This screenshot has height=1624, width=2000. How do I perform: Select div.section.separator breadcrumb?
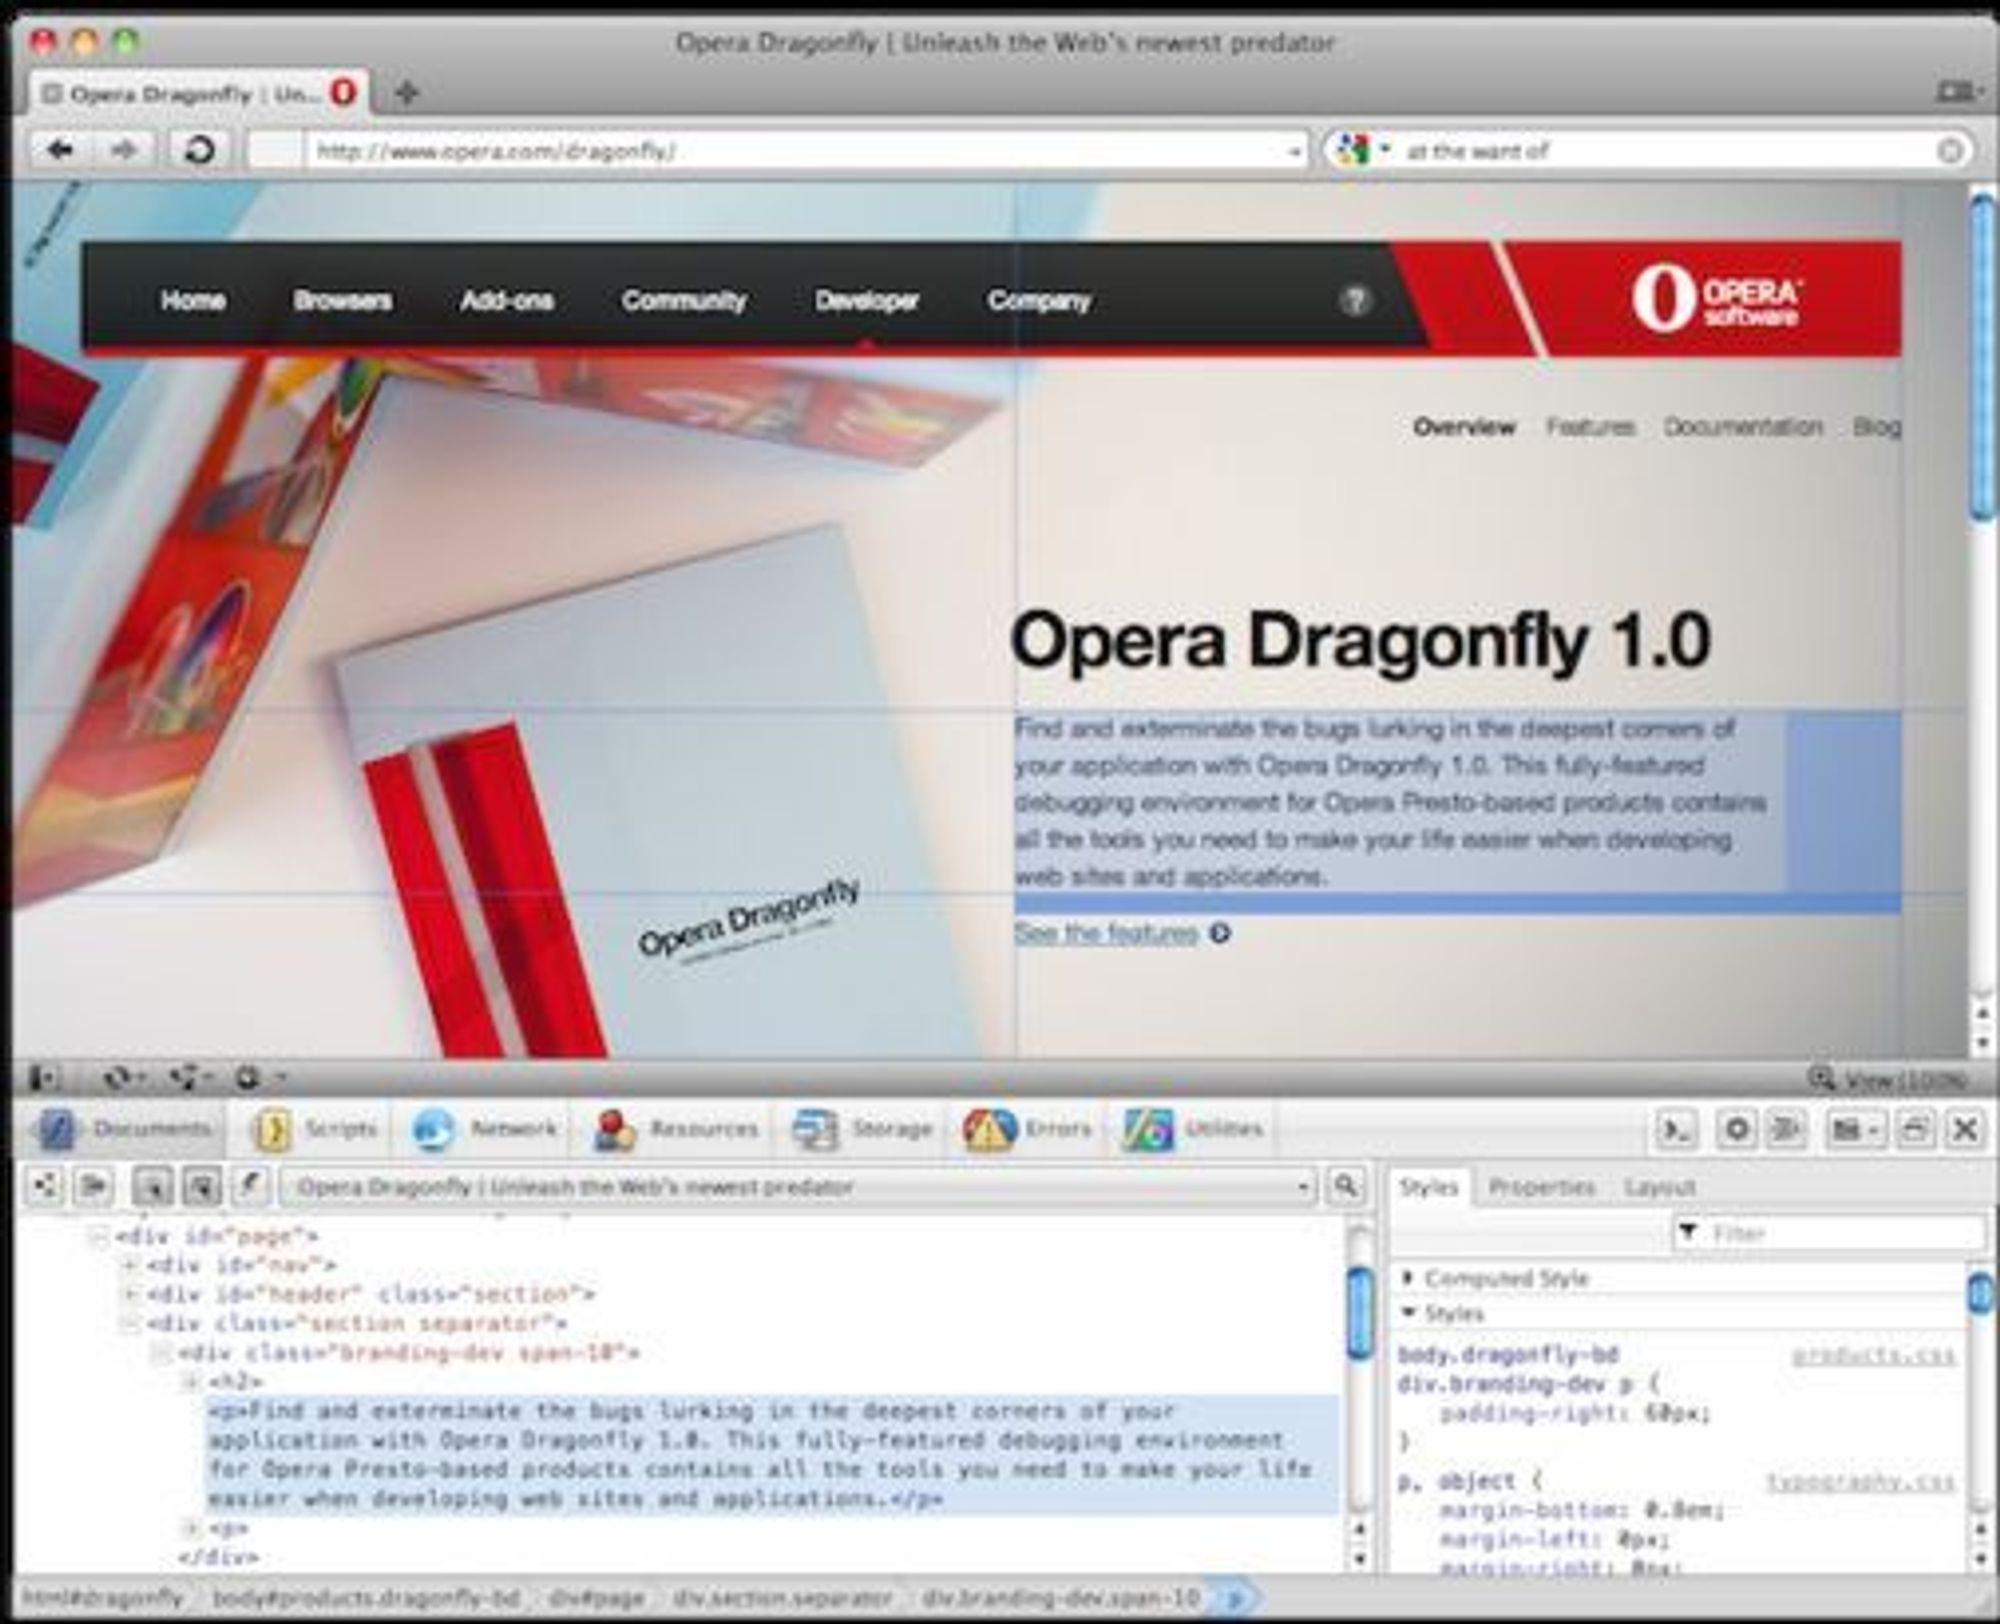781,1598
